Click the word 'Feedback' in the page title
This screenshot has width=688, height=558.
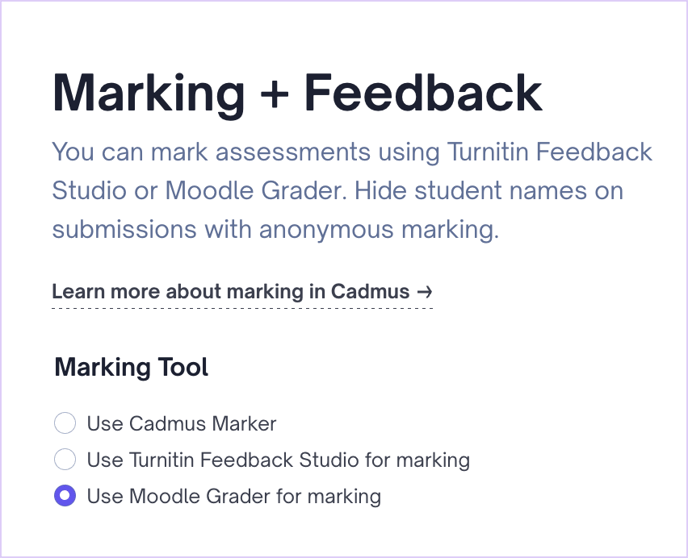(423, 93)
